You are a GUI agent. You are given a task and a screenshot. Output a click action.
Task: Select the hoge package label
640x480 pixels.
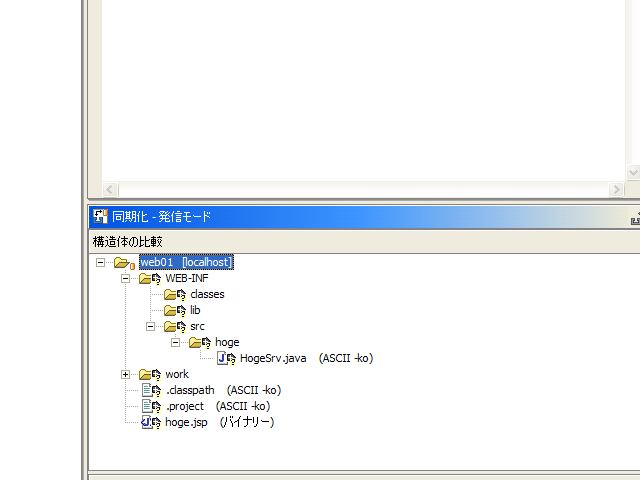click(x=227, y=342)
